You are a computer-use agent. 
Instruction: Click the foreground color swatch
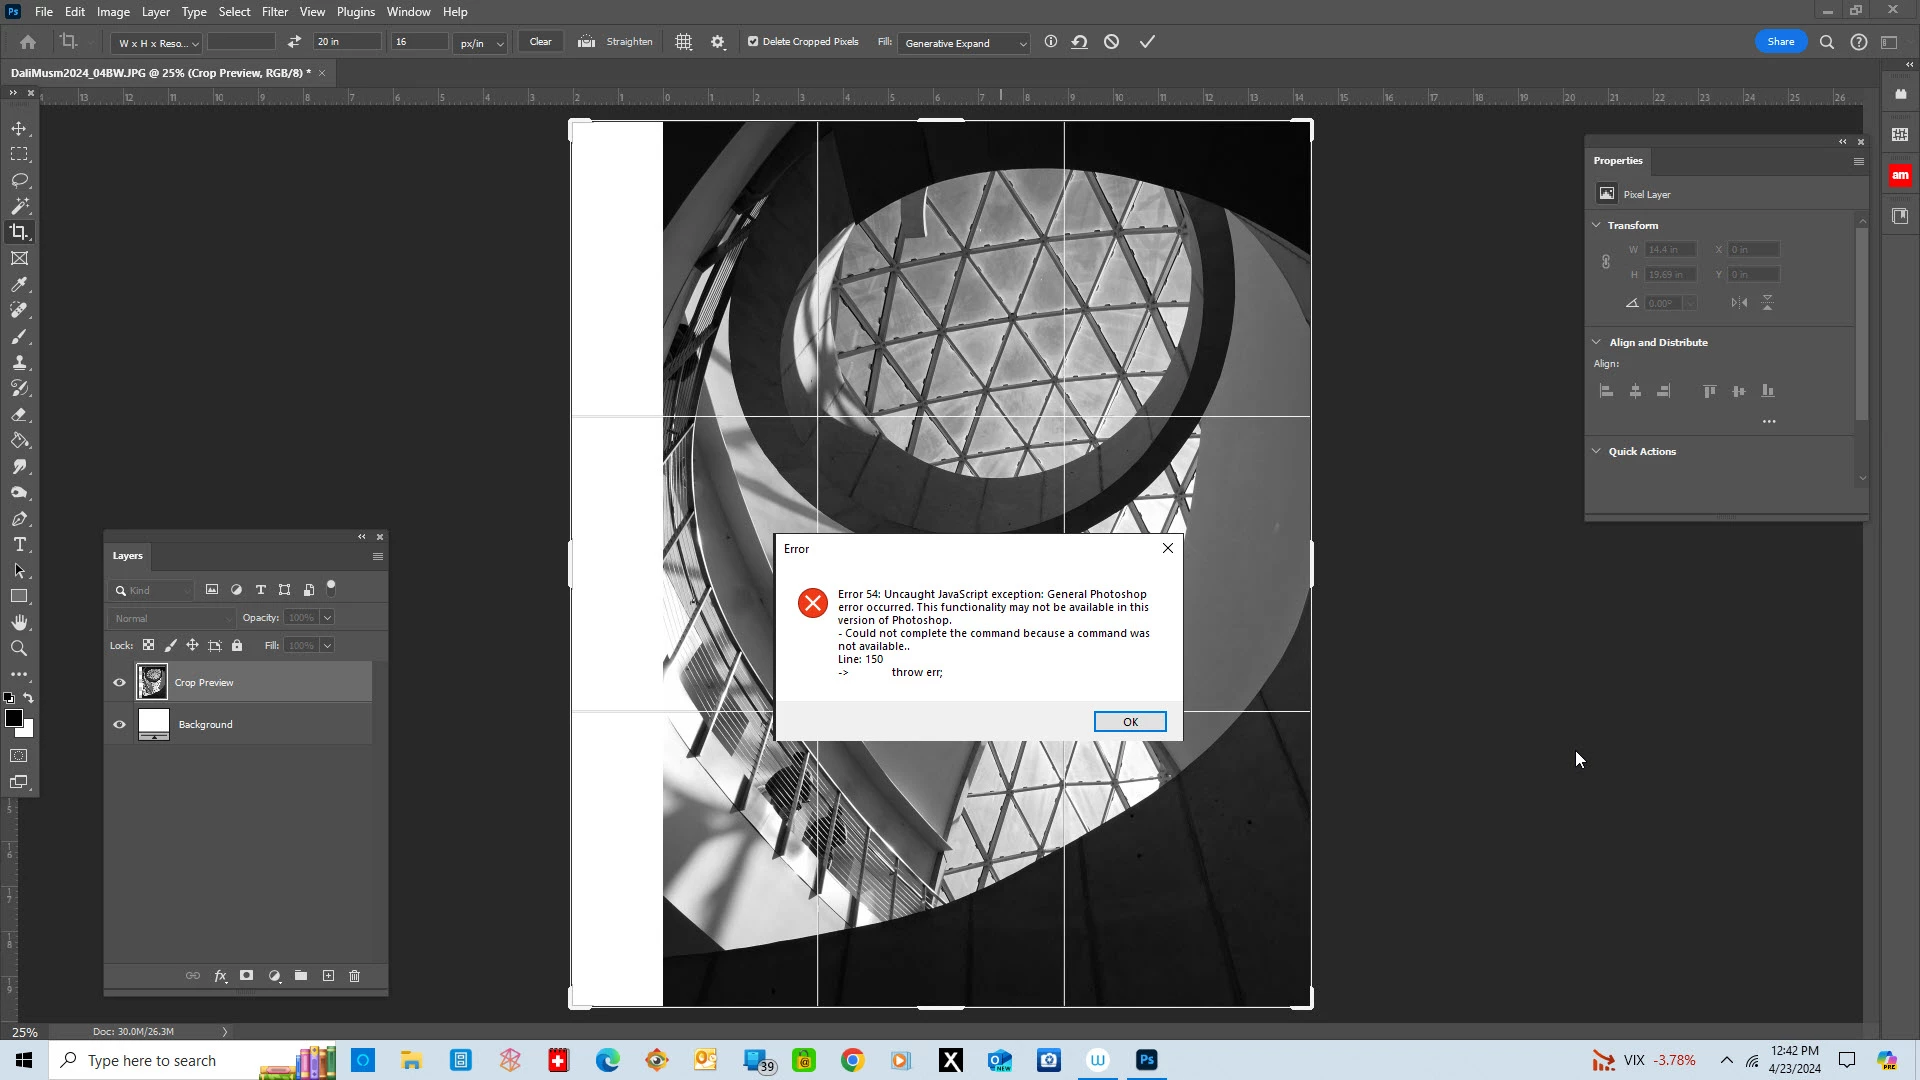coord(14,719)
